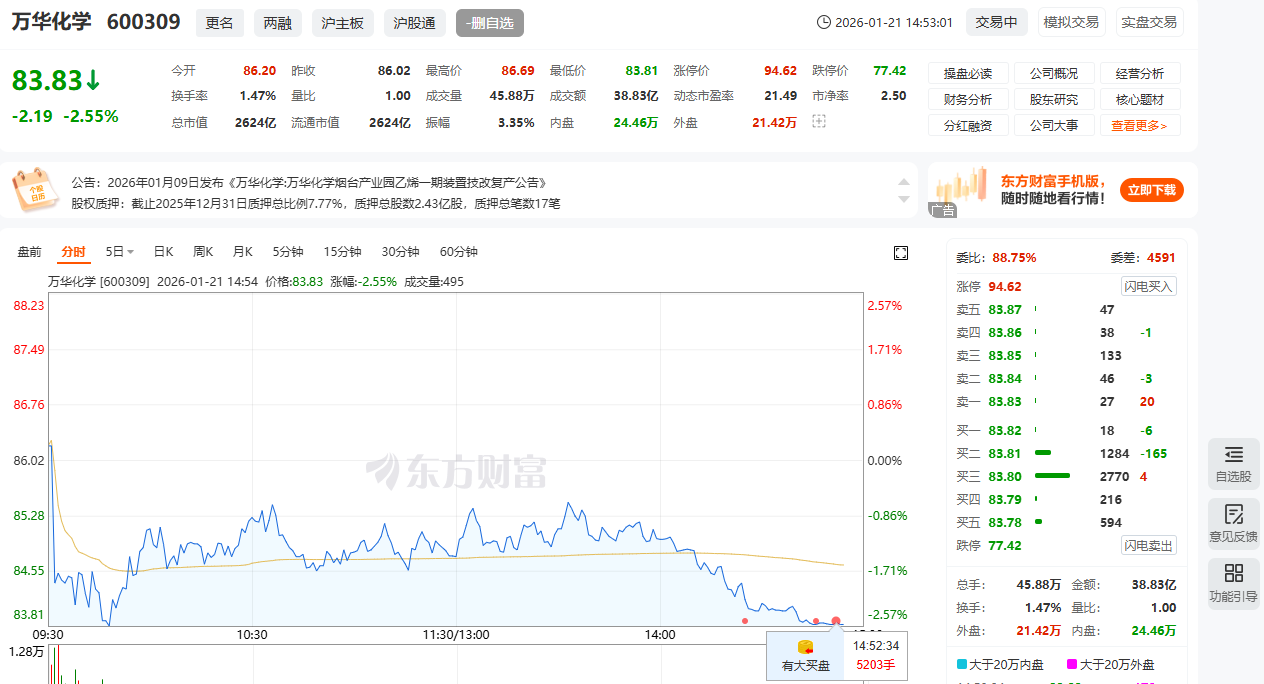Click the 总市值 2624亿 value
Screen dimensions: 1264x684
click(x=255, y=123)
